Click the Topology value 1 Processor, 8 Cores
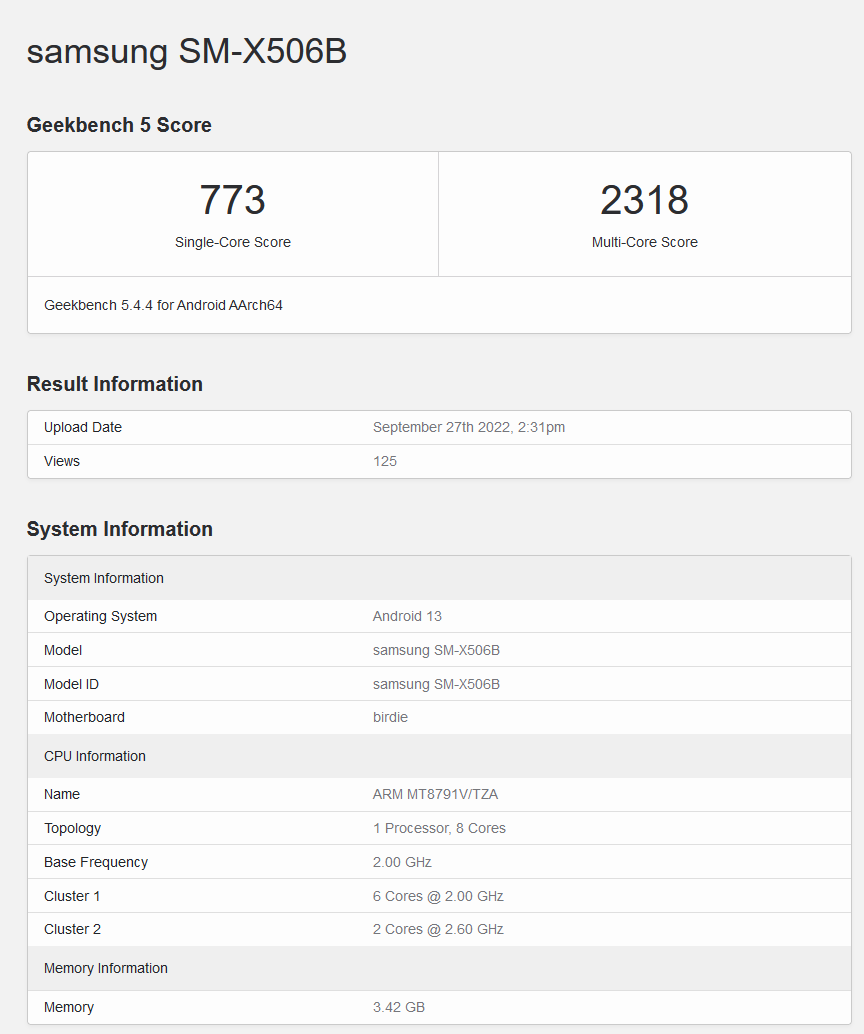Viewport: 864px width, 1034px height. (x=439, y=828)
